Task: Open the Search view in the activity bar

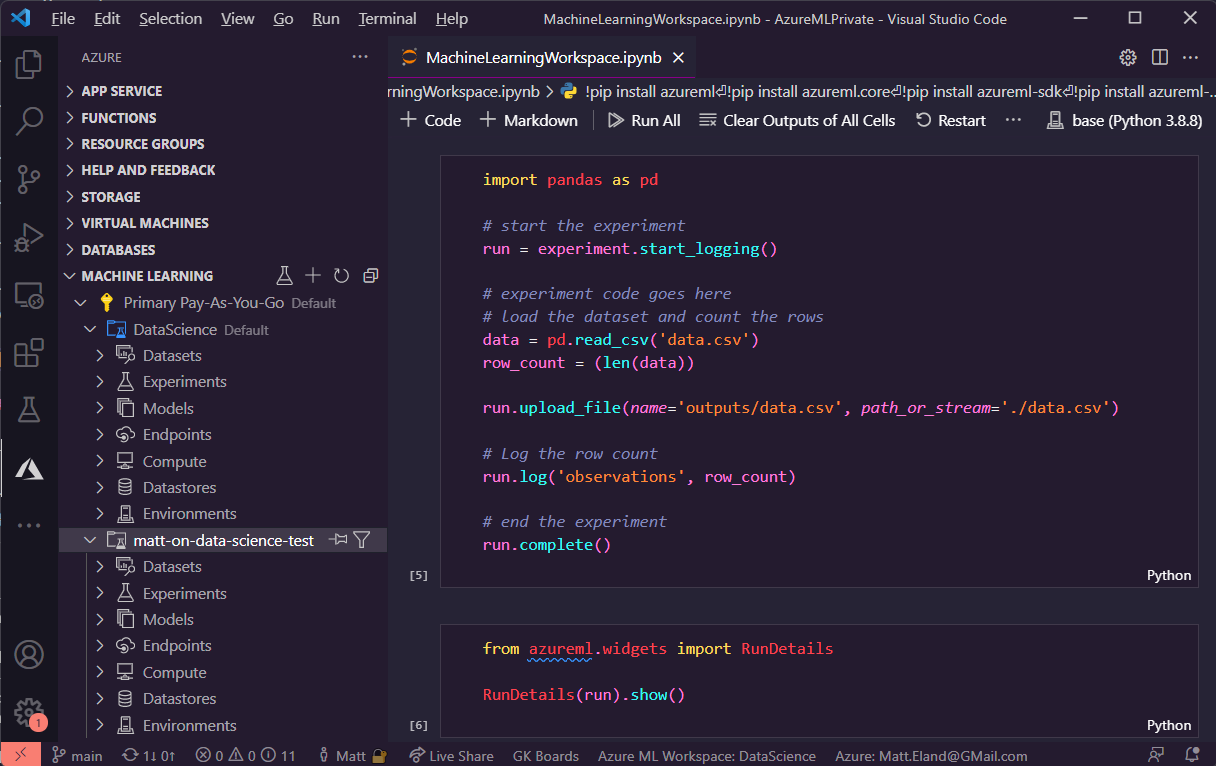Action: [x=29, y=122]
